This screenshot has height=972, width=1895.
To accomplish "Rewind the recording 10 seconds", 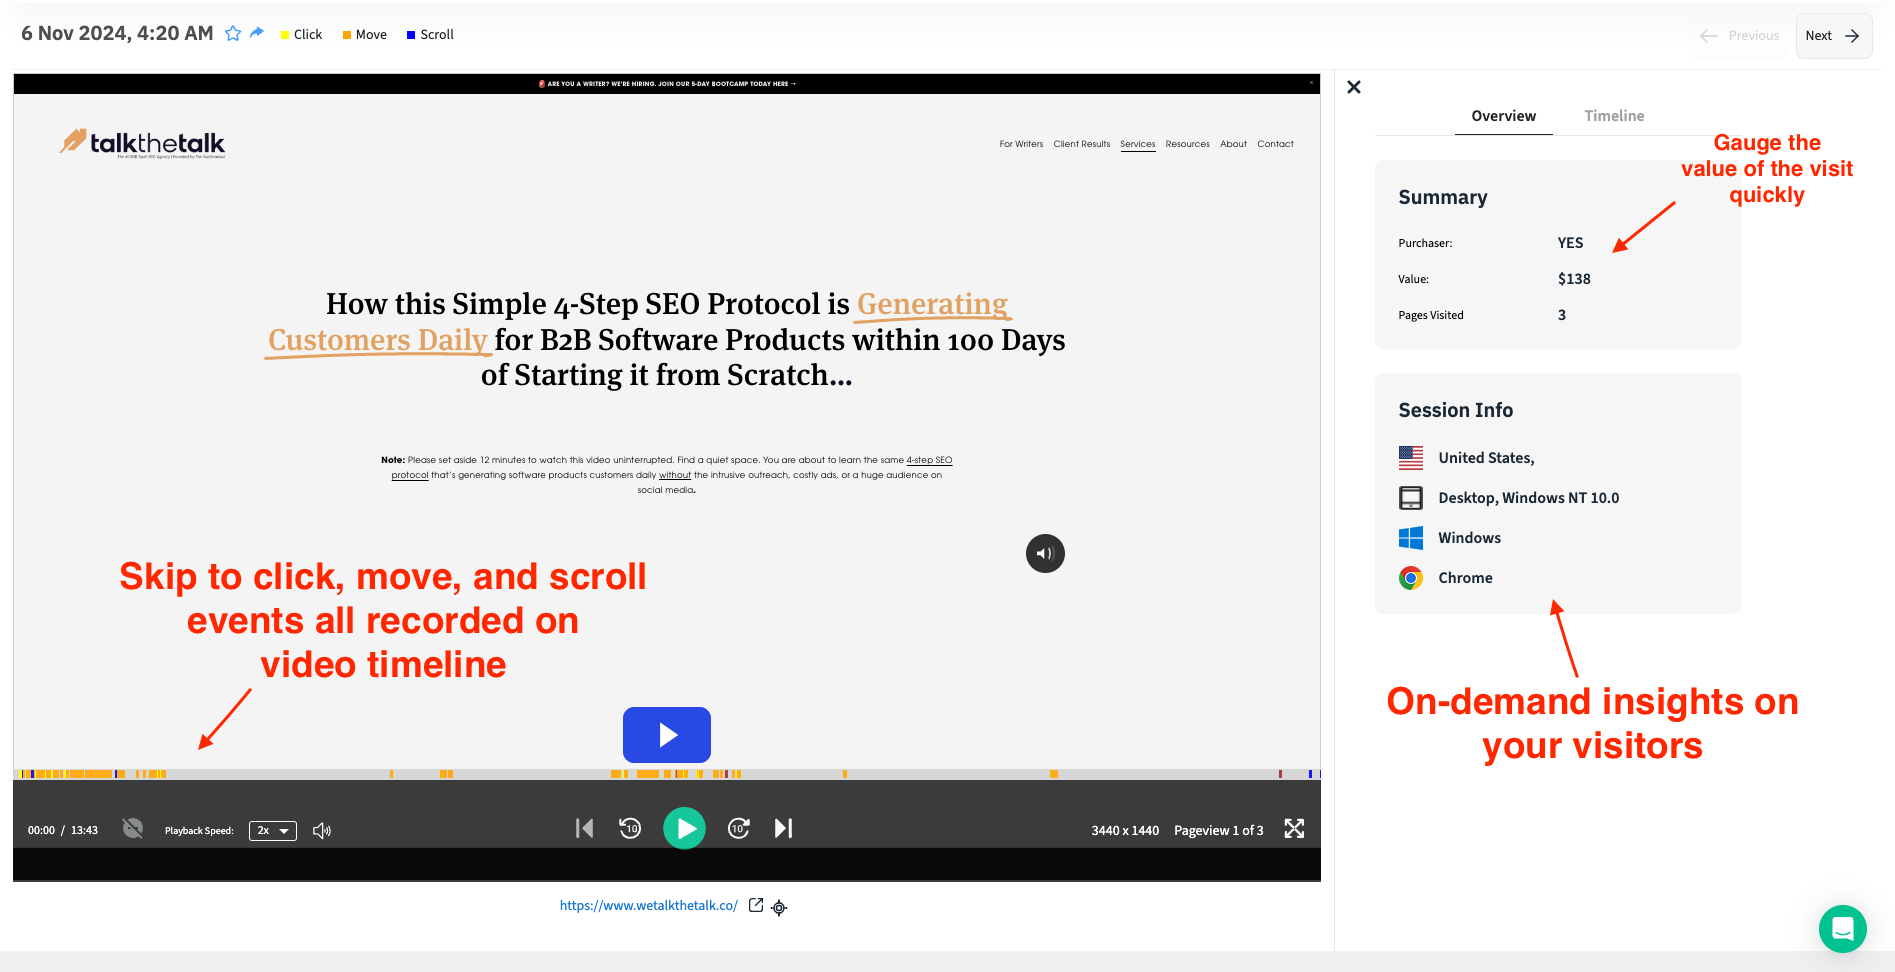I will pos(630,828).
